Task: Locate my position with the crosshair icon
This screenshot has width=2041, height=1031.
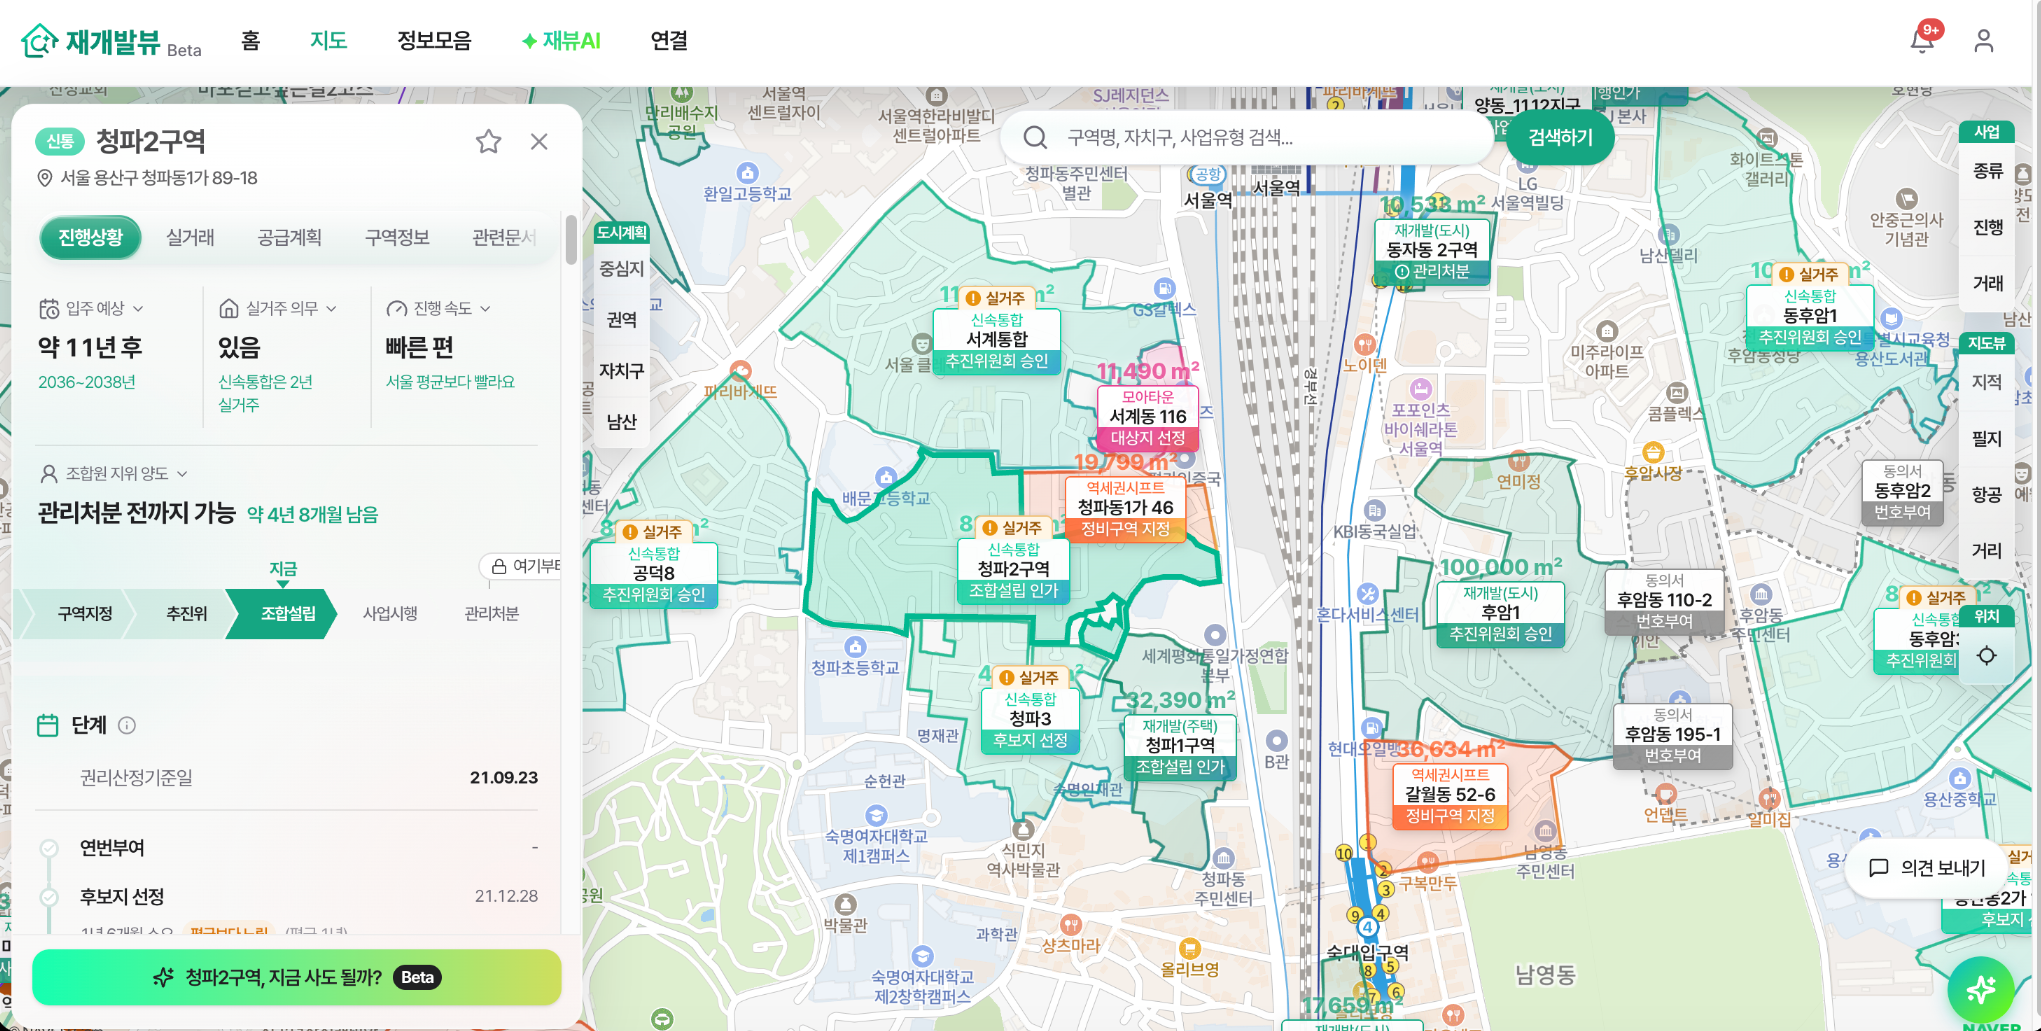Action: (x=1986, y=655)
